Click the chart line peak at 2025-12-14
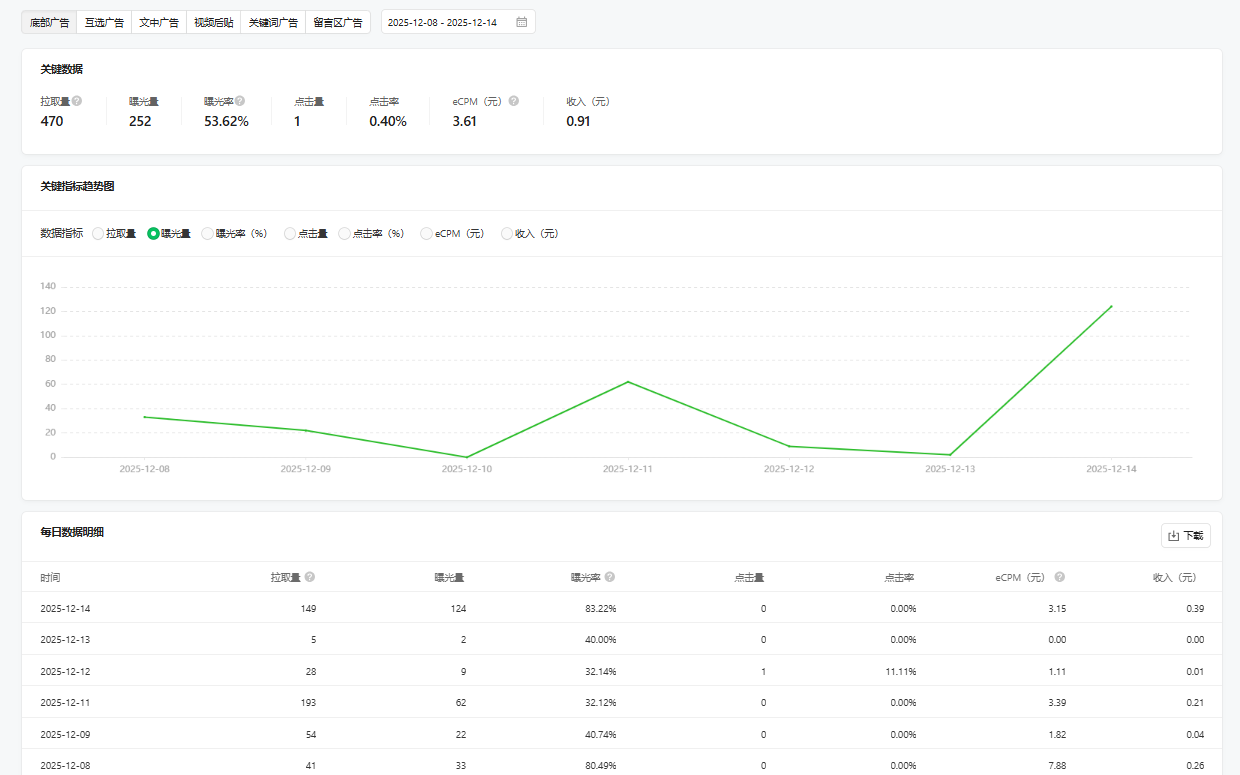Screen dimensions: 1240x775 [1111, 306]
